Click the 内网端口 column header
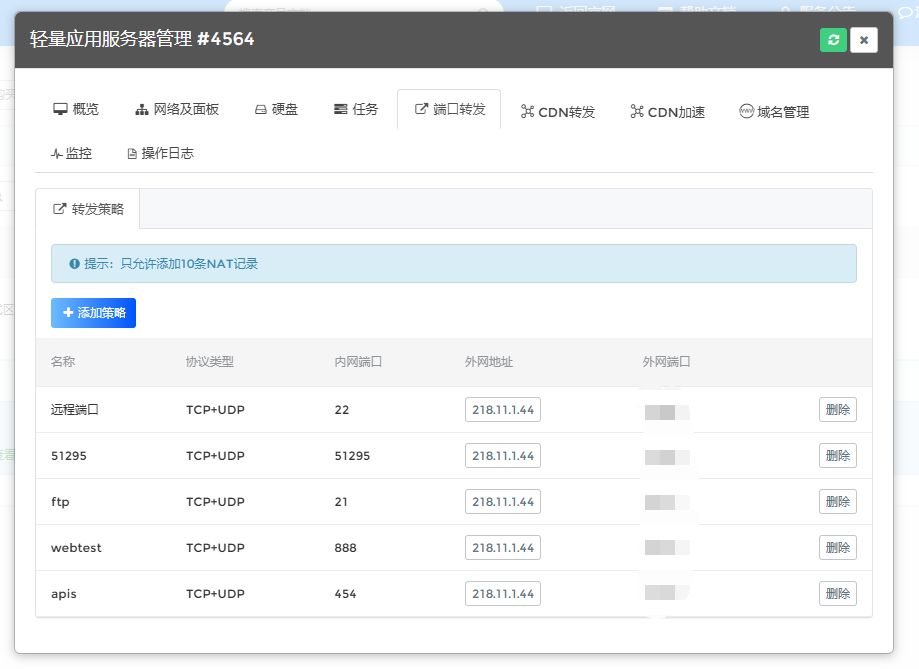The height and width of the screenshot is (669, 919). click(358, 362)
